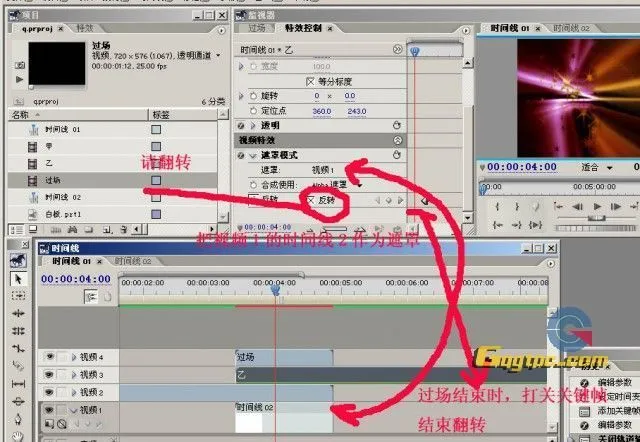Select the Pen tool in toolbox

[19, 418]
